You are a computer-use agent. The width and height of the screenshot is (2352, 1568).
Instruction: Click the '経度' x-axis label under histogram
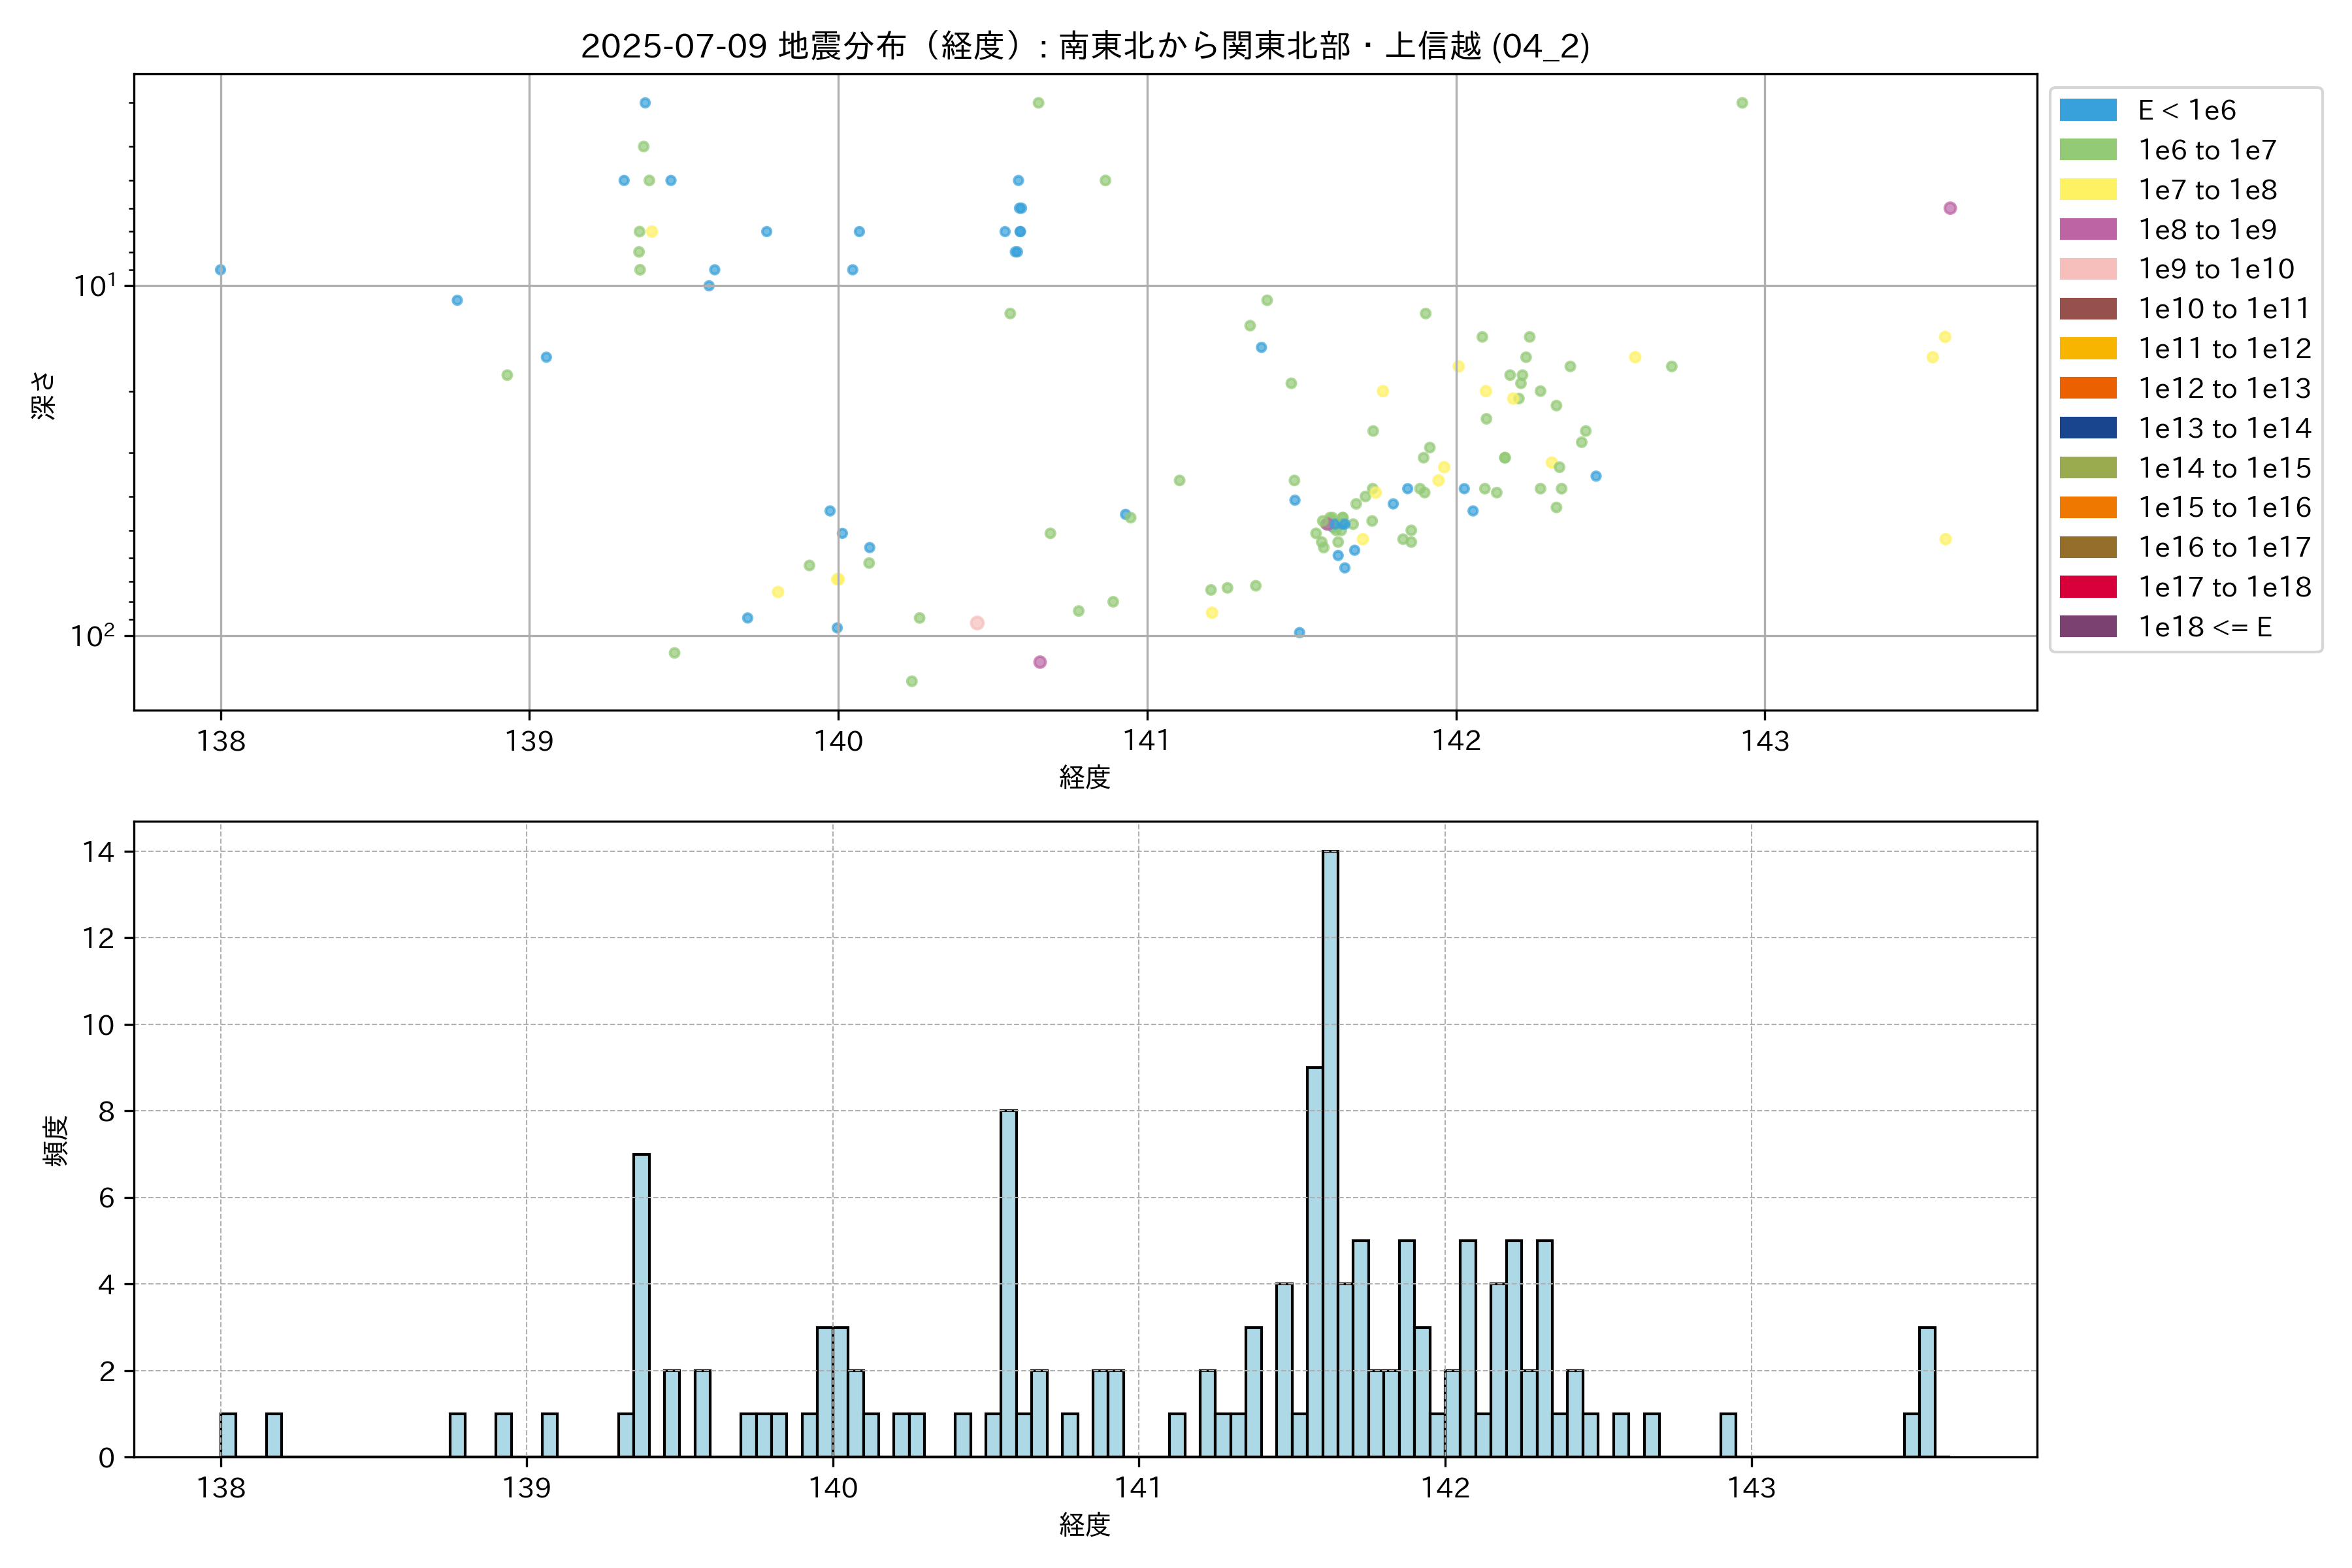pyautogui.click(x=1085, y=1524)
